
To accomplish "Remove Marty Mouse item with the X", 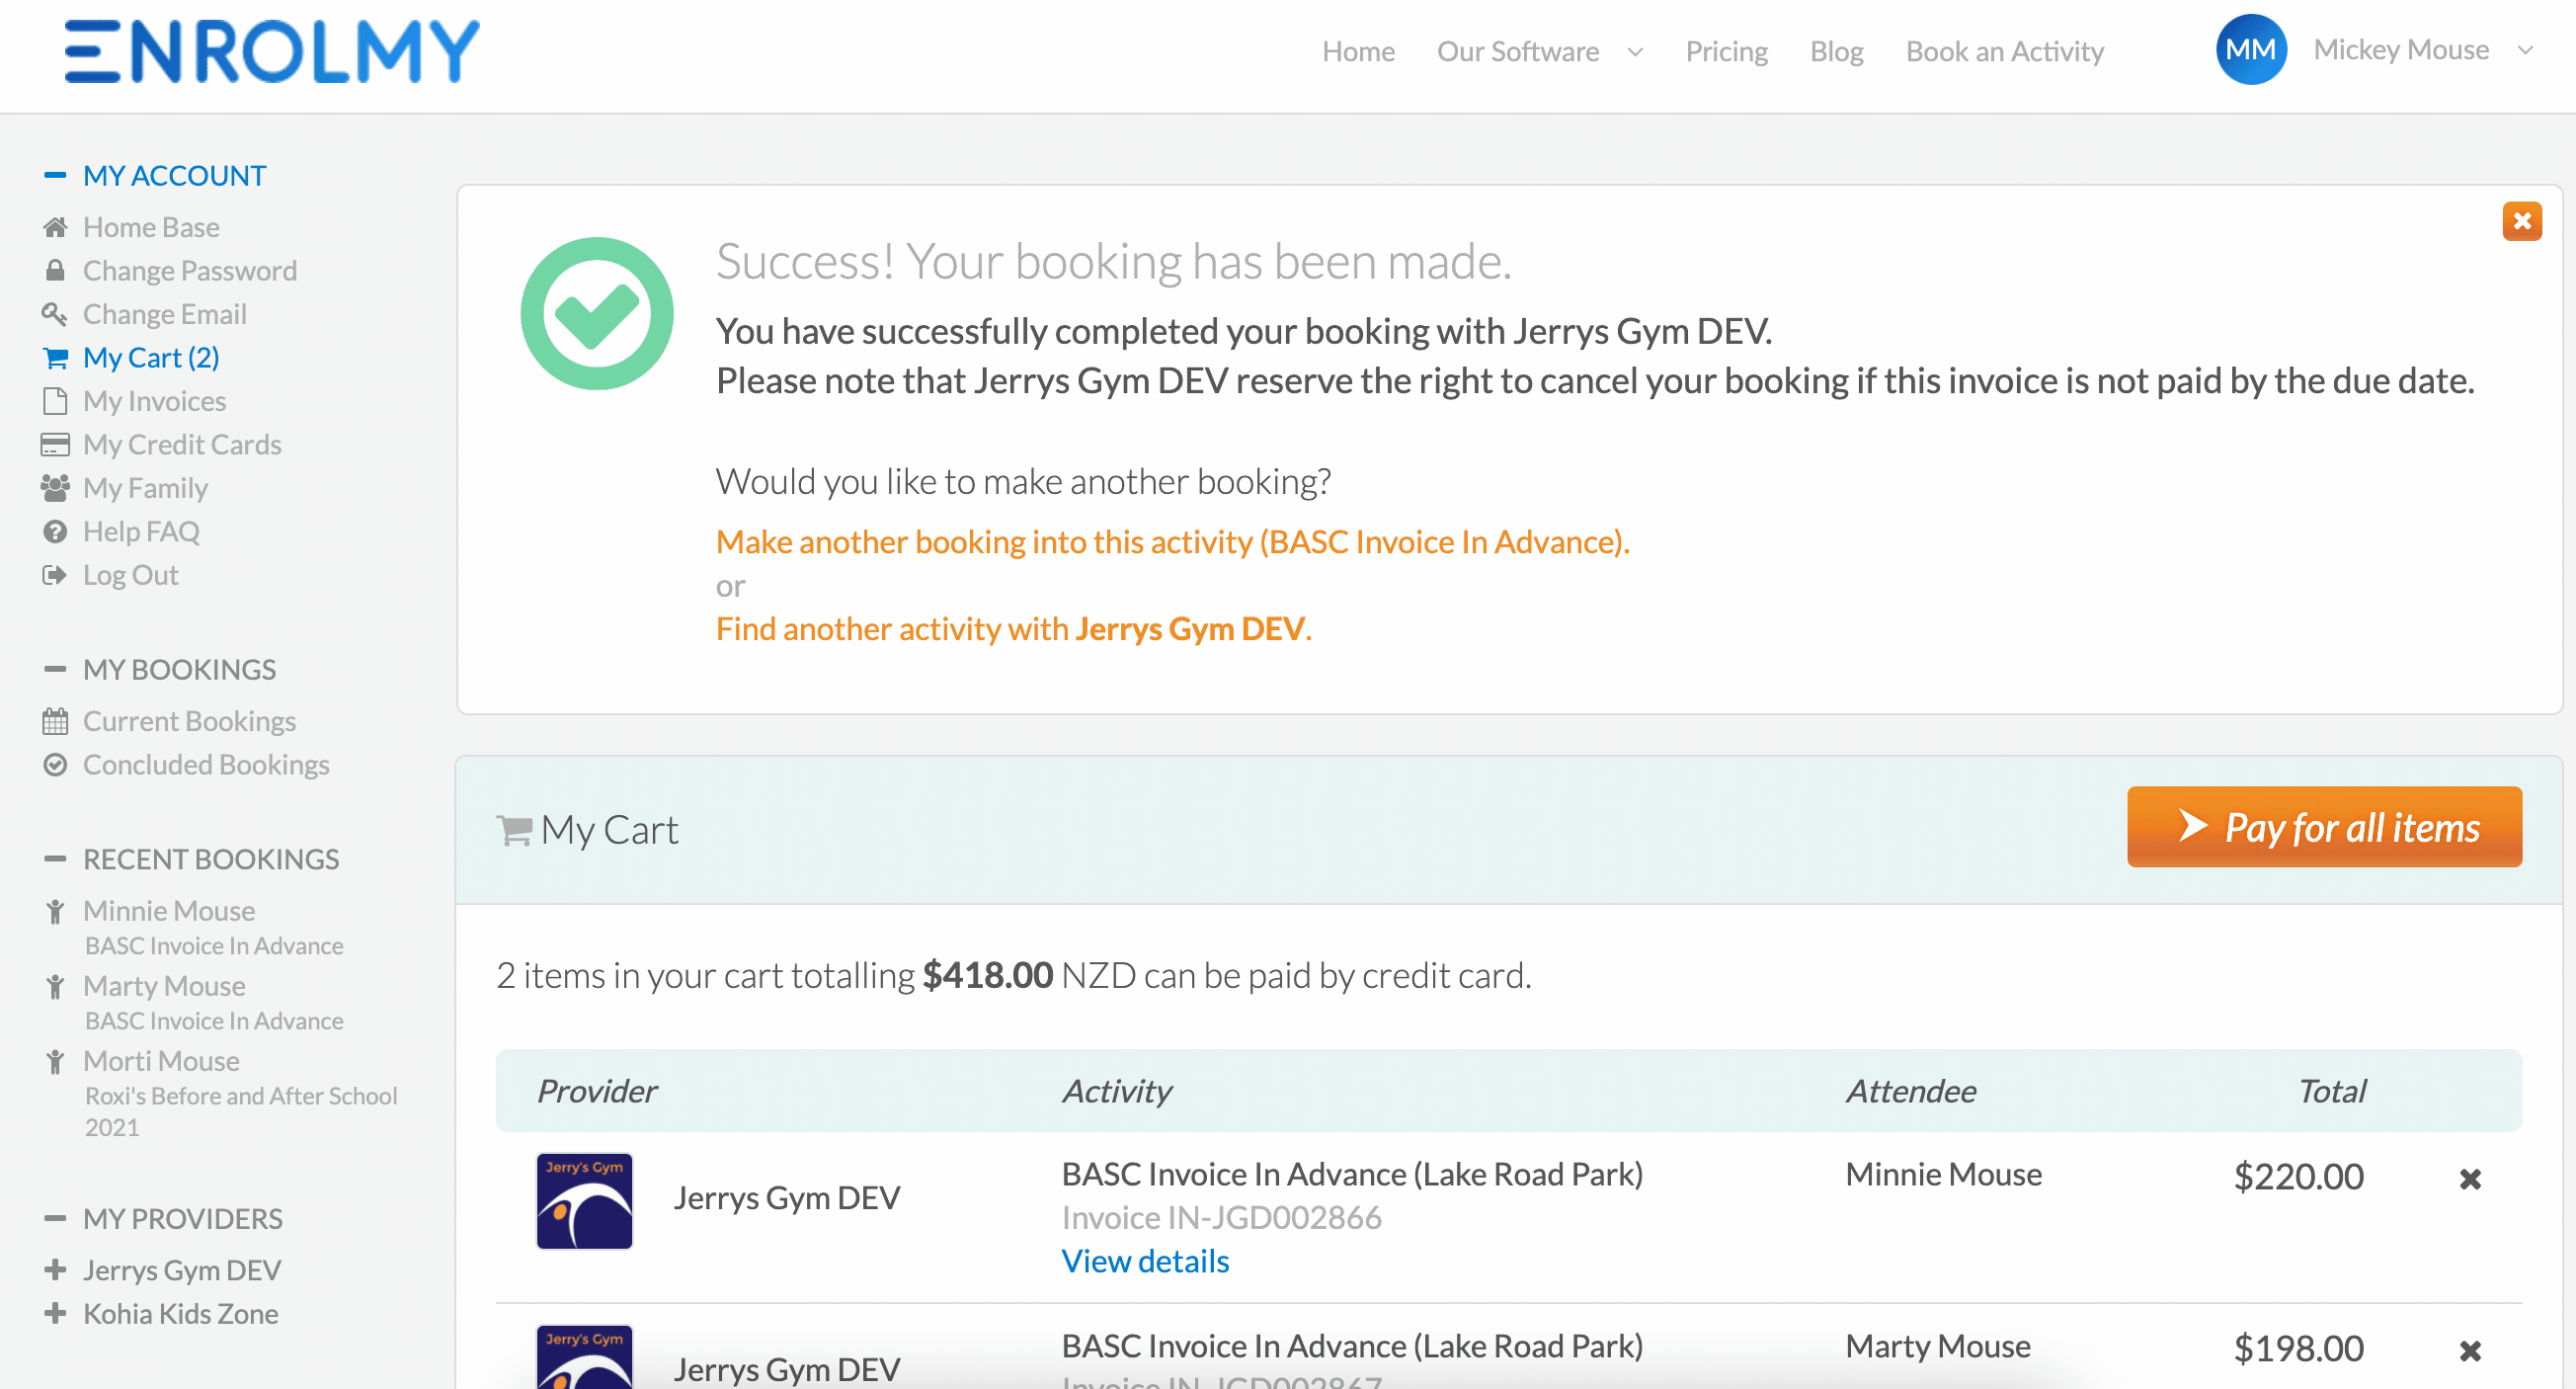I will (x=2470, y=1351).
